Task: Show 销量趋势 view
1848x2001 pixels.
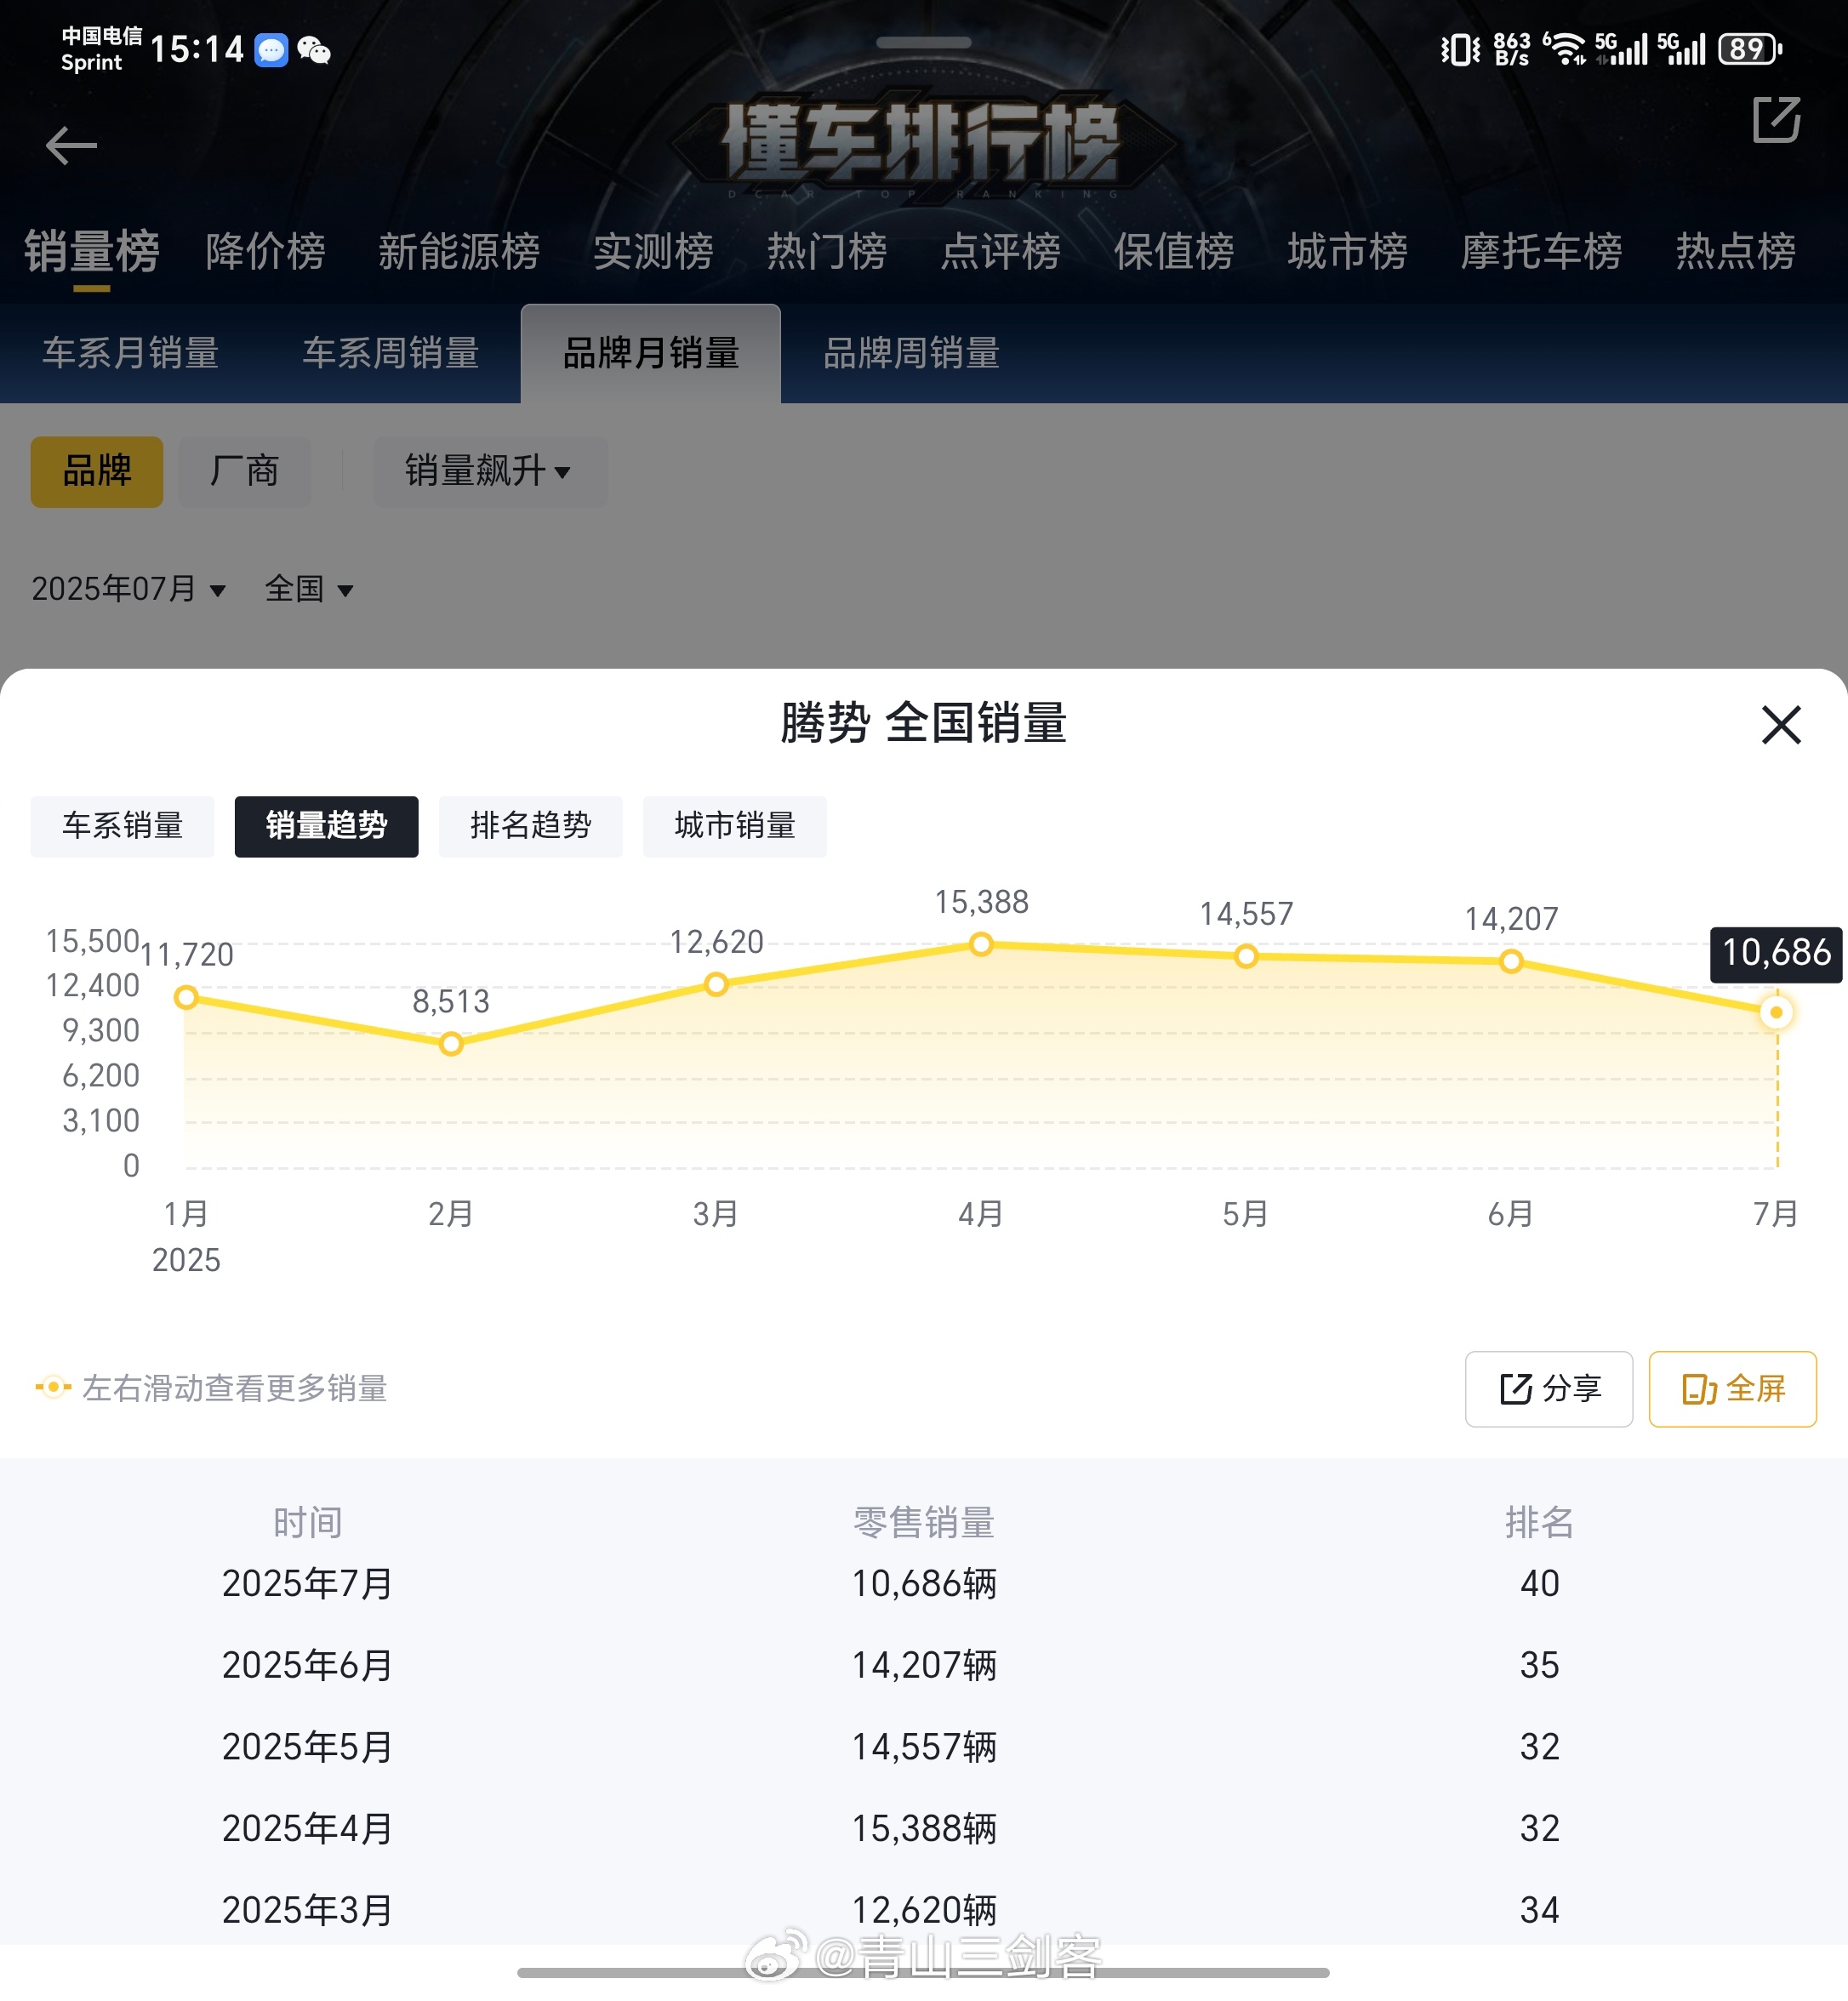Action: [327, 826]
